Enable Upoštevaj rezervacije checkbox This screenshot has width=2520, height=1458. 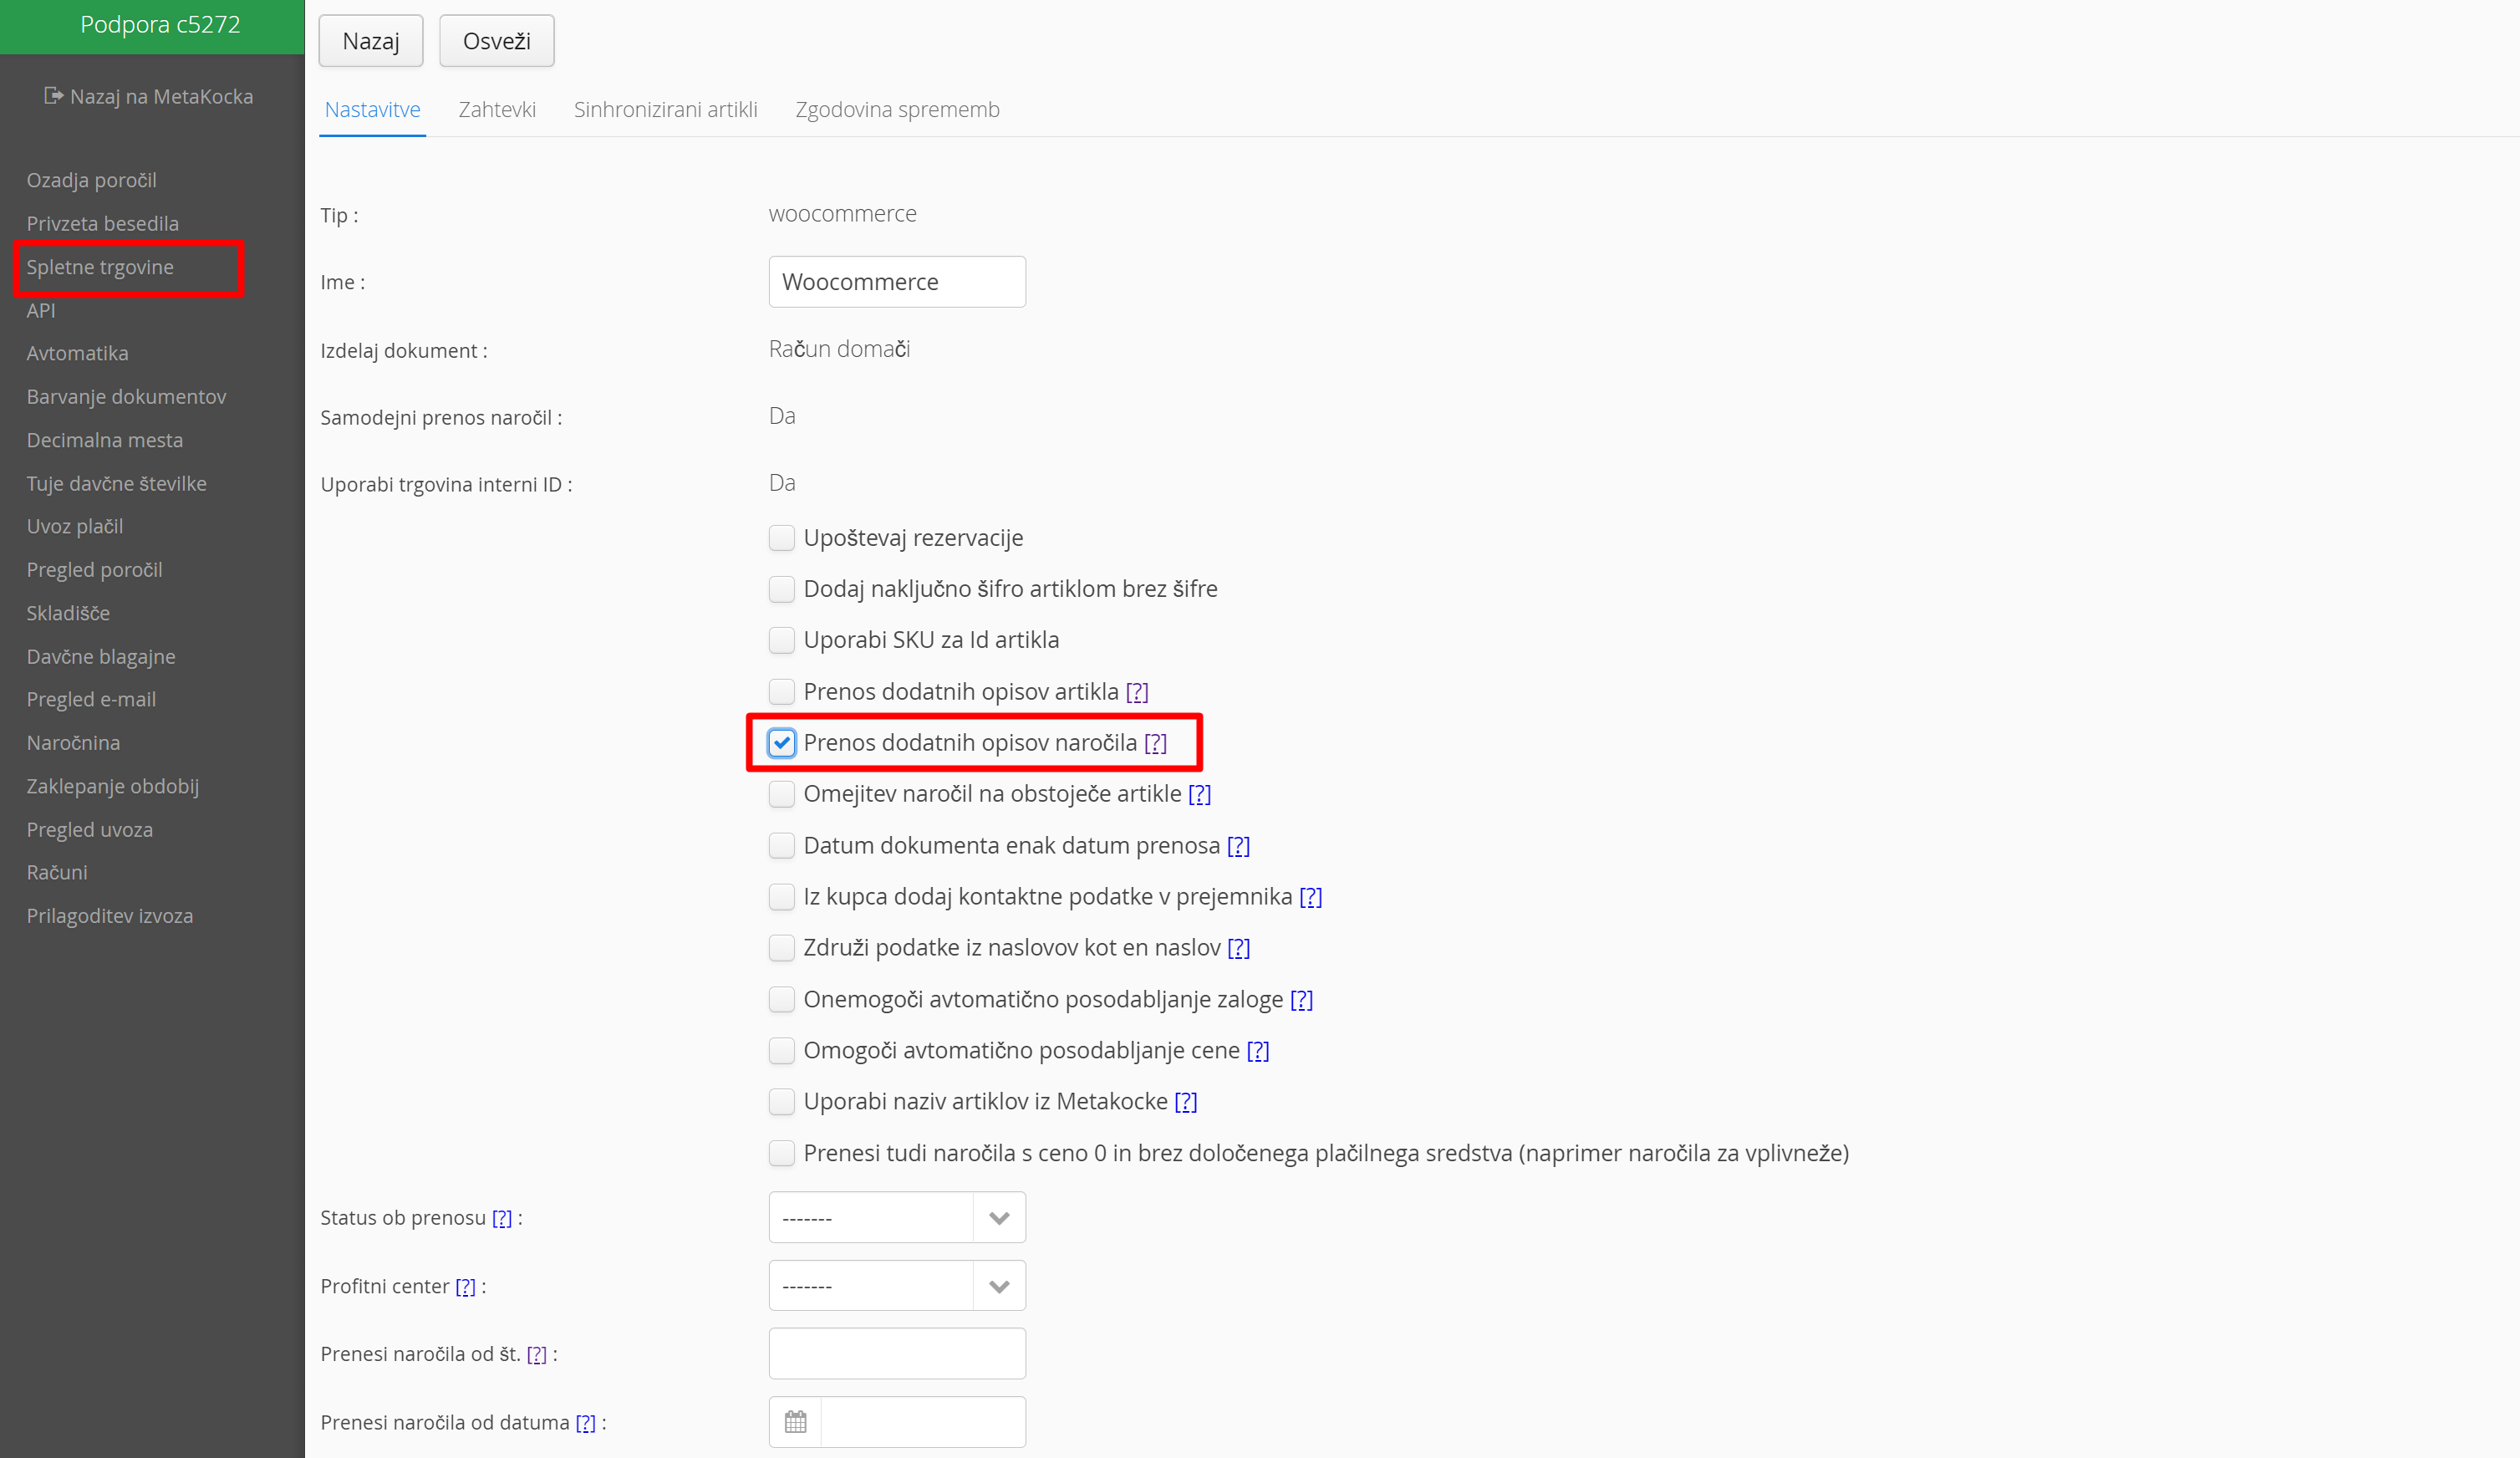pyautogui.click(x=782, y=538)
